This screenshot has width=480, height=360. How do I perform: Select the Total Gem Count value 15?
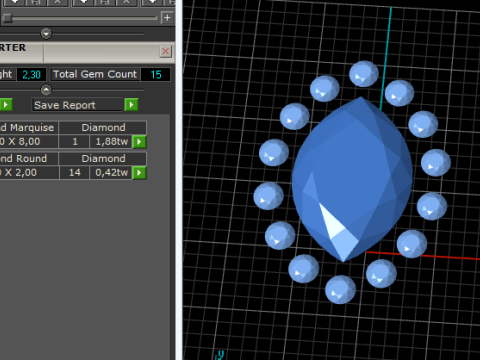coord(156,74)
